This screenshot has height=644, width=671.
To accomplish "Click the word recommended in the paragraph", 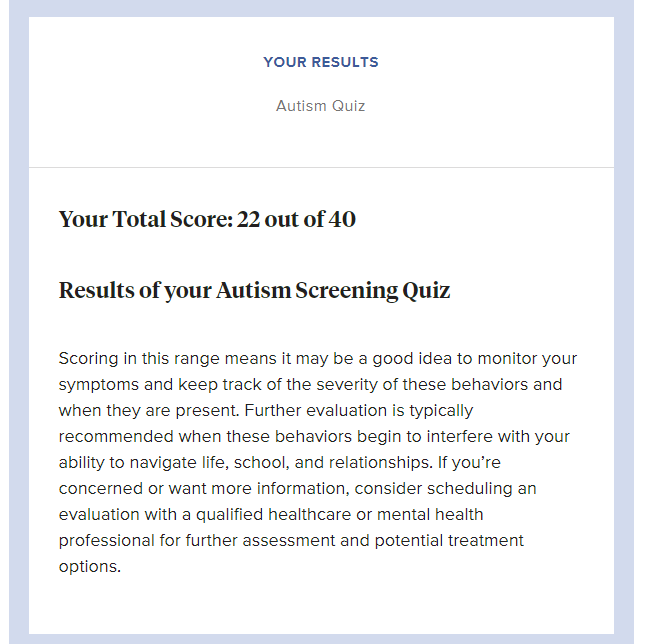I will pos(110,436).
